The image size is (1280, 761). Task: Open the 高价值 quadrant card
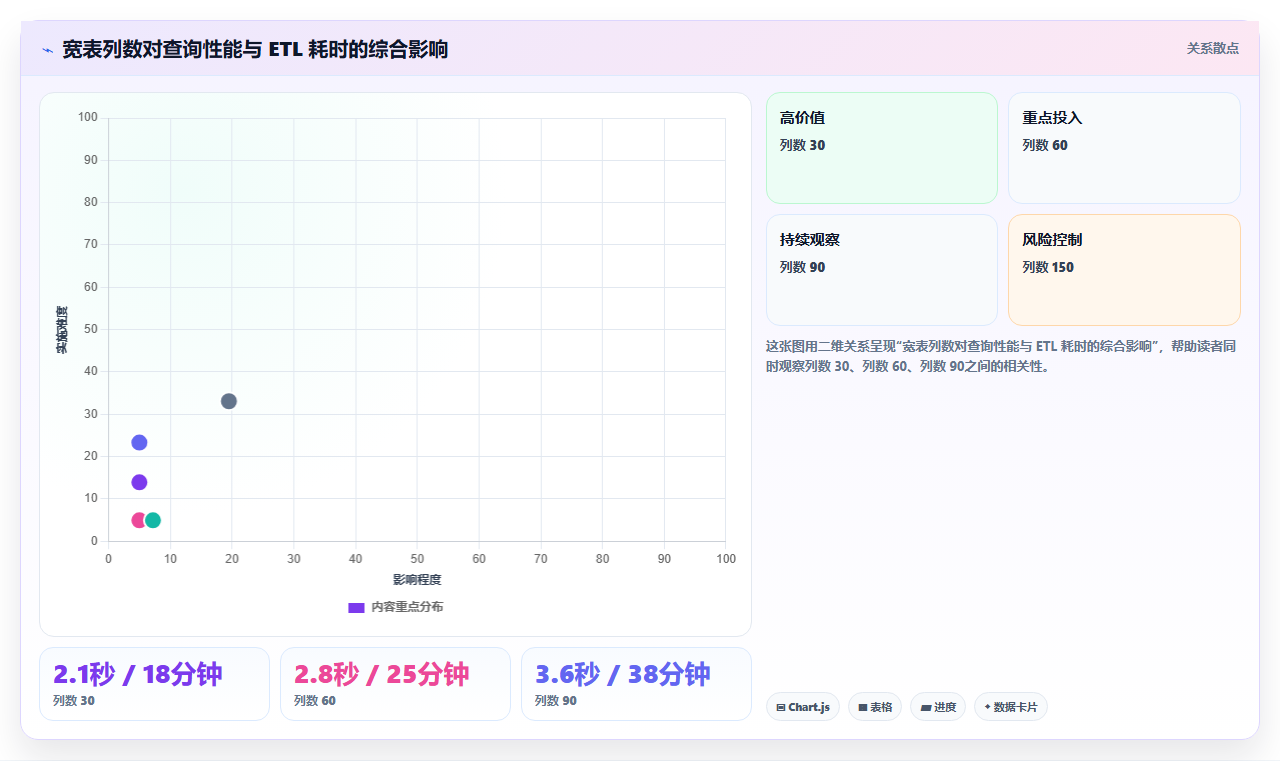pyautogui.click(x=882, y=148)
